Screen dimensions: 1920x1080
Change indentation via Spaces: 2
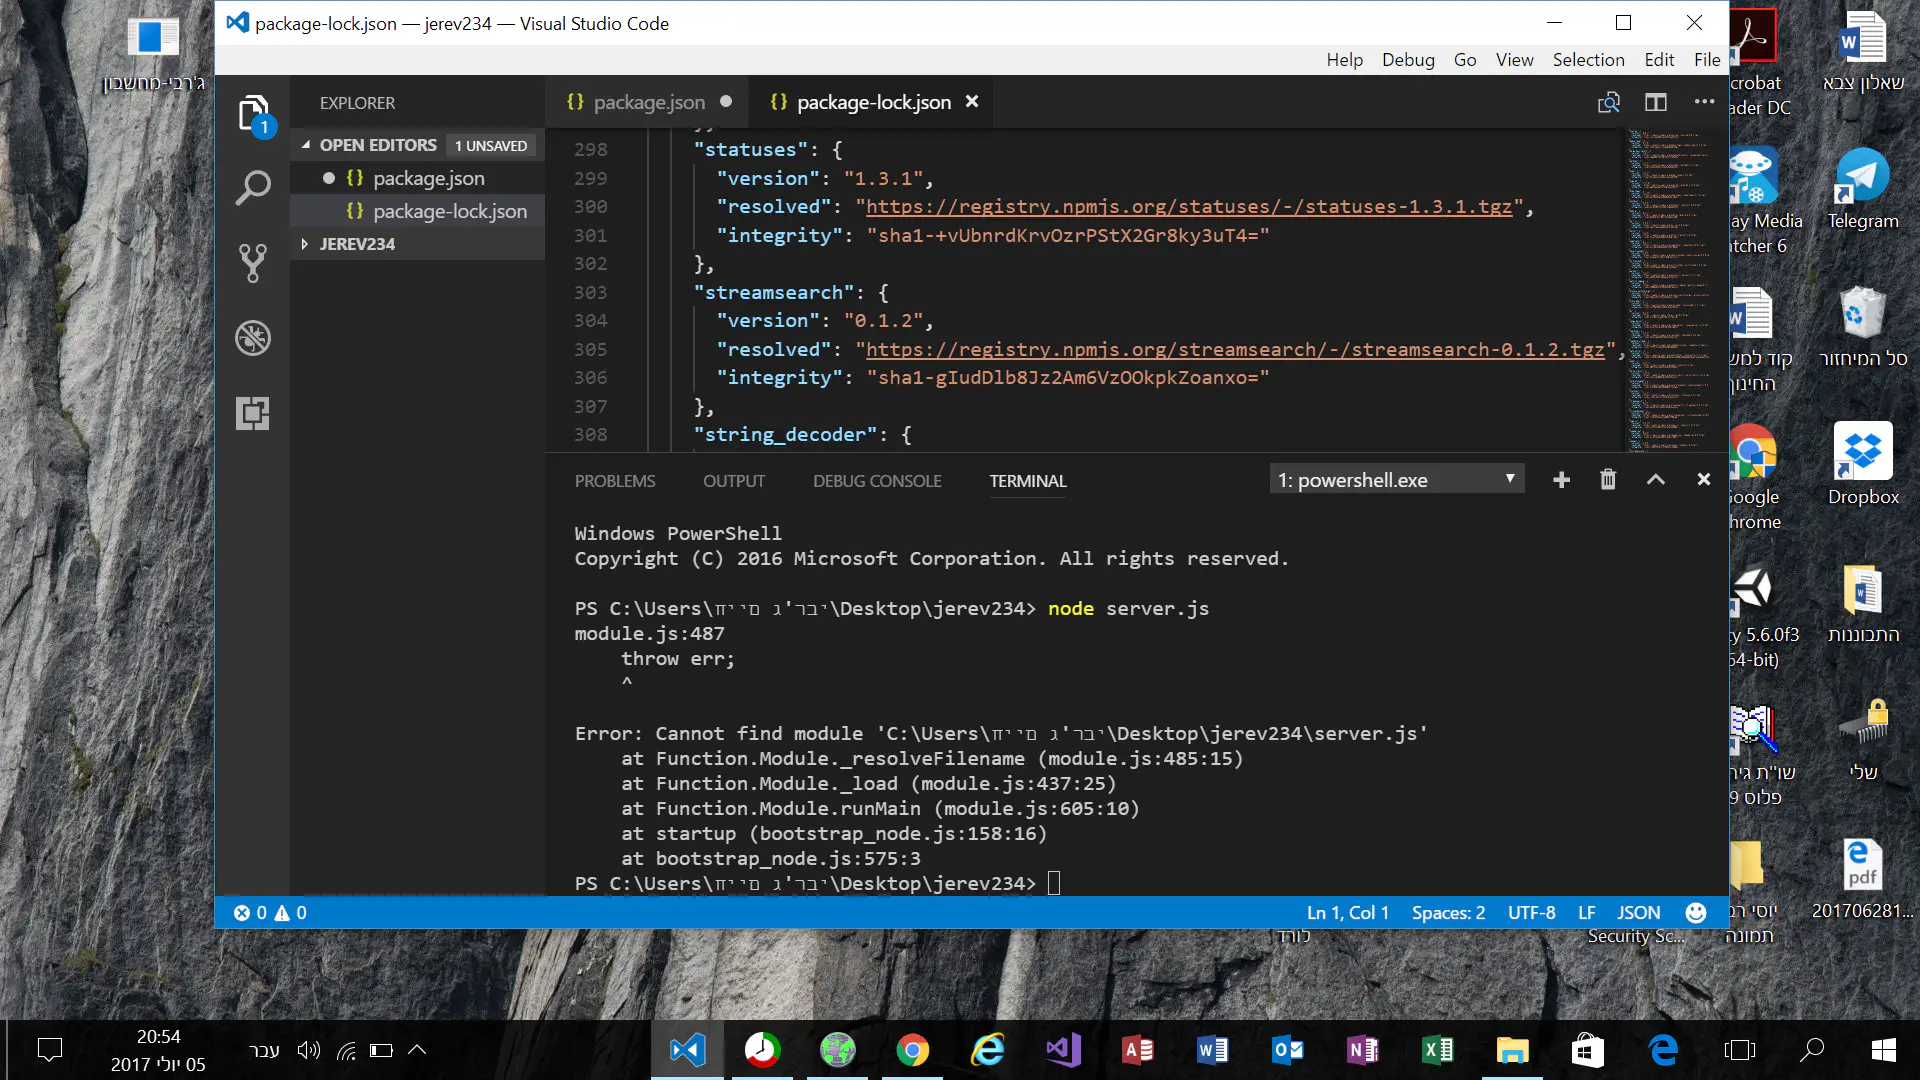point(1448,912)
